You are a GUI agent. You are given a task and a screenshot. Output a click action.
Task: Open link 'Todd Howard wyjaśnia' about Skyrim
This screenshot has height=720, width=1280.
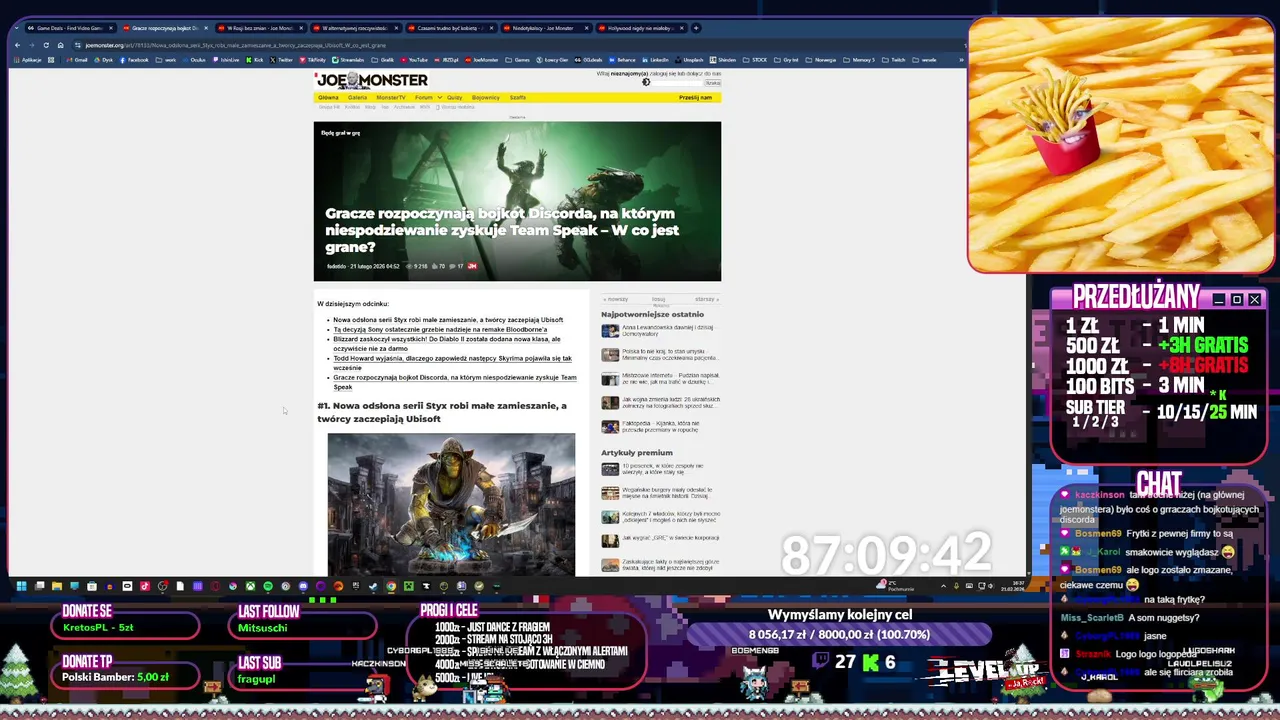point(452,362)
